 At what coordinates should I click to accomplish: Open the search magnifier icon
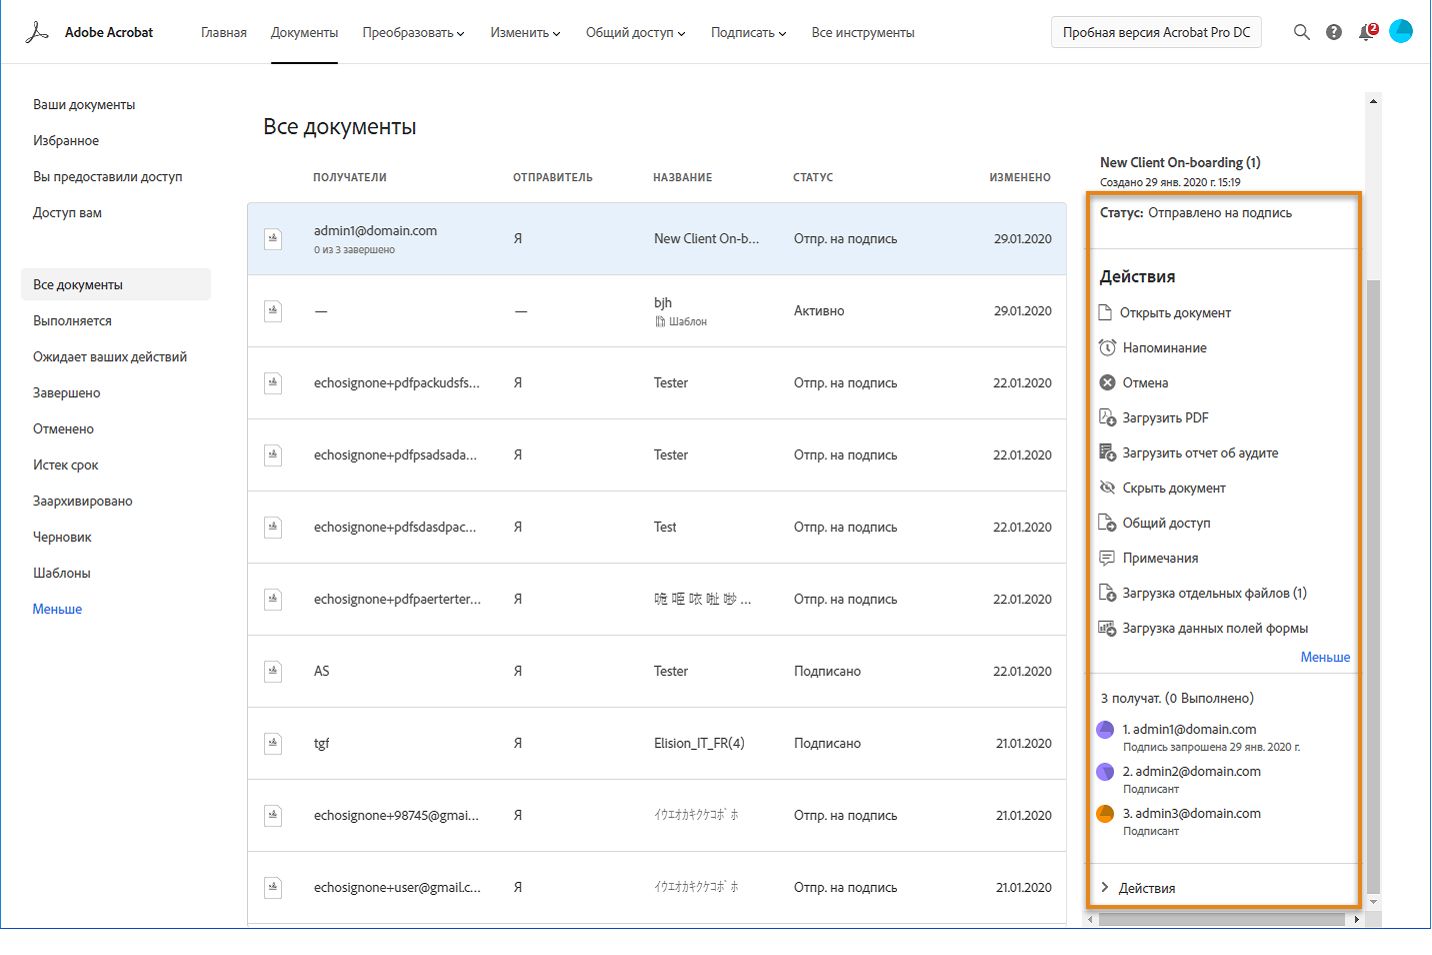coord(1301,32)
